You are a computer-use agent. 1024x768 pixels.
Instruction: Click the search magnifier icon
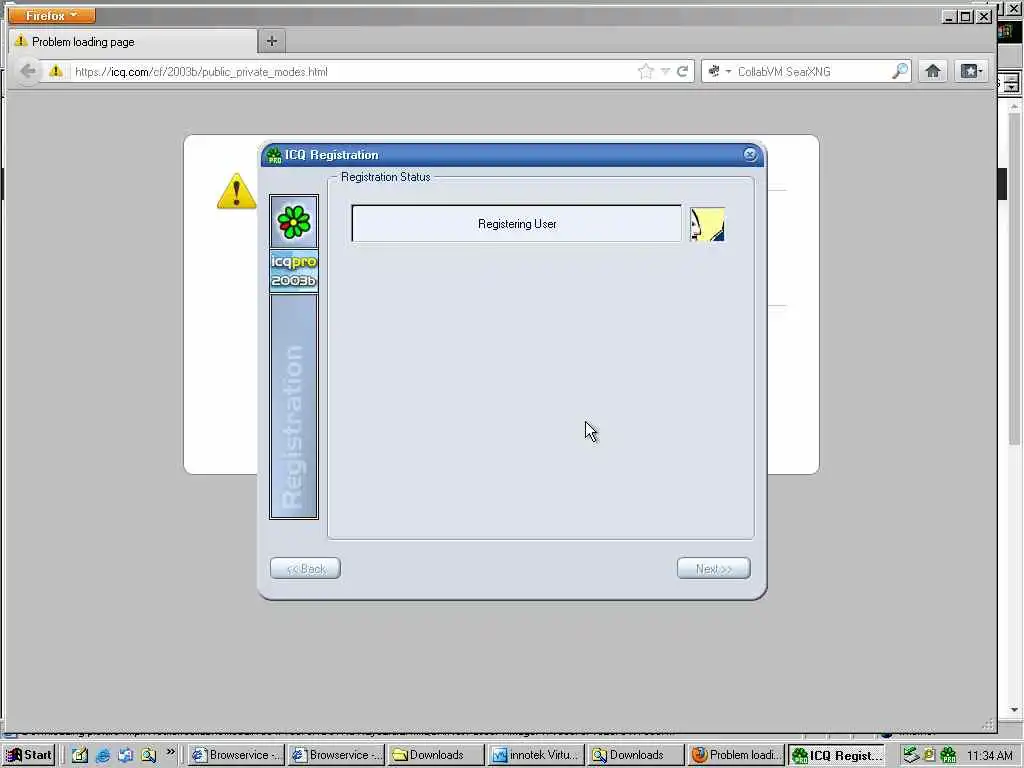(900, 71)
